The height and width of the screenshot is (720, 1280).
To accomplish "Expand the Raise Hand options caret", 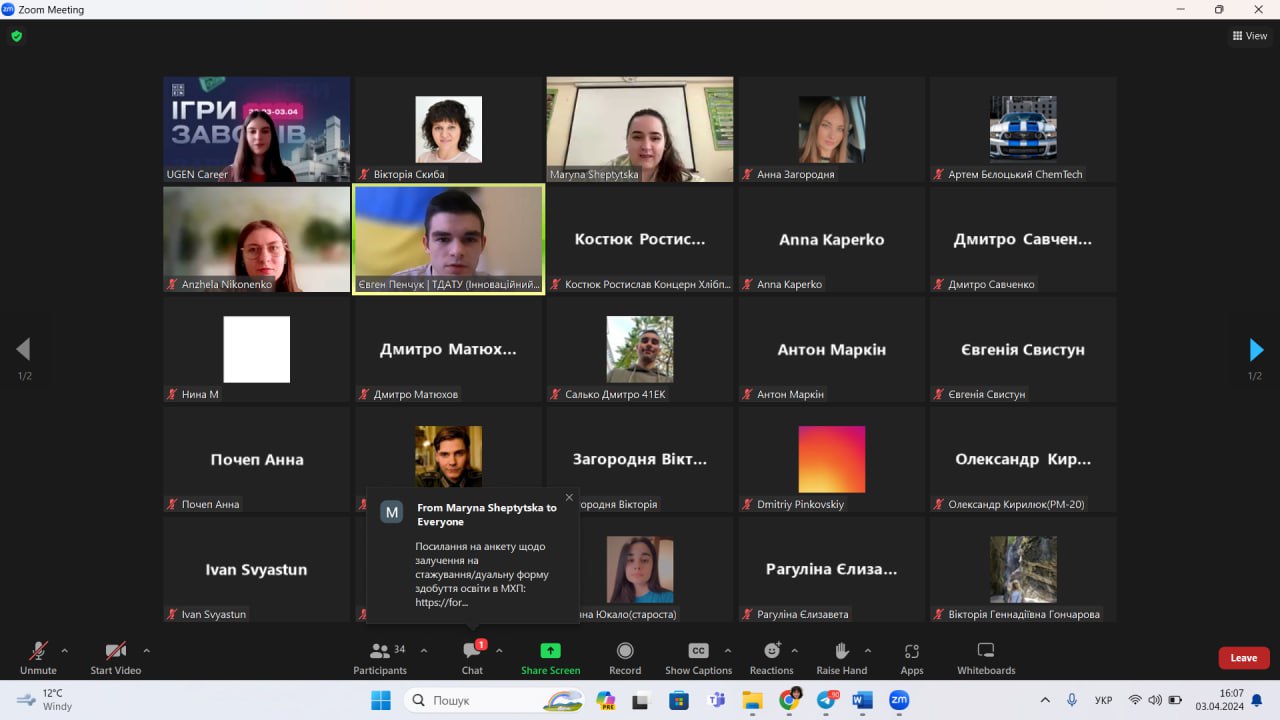I will pyautogui.click(x=867, y=650).
